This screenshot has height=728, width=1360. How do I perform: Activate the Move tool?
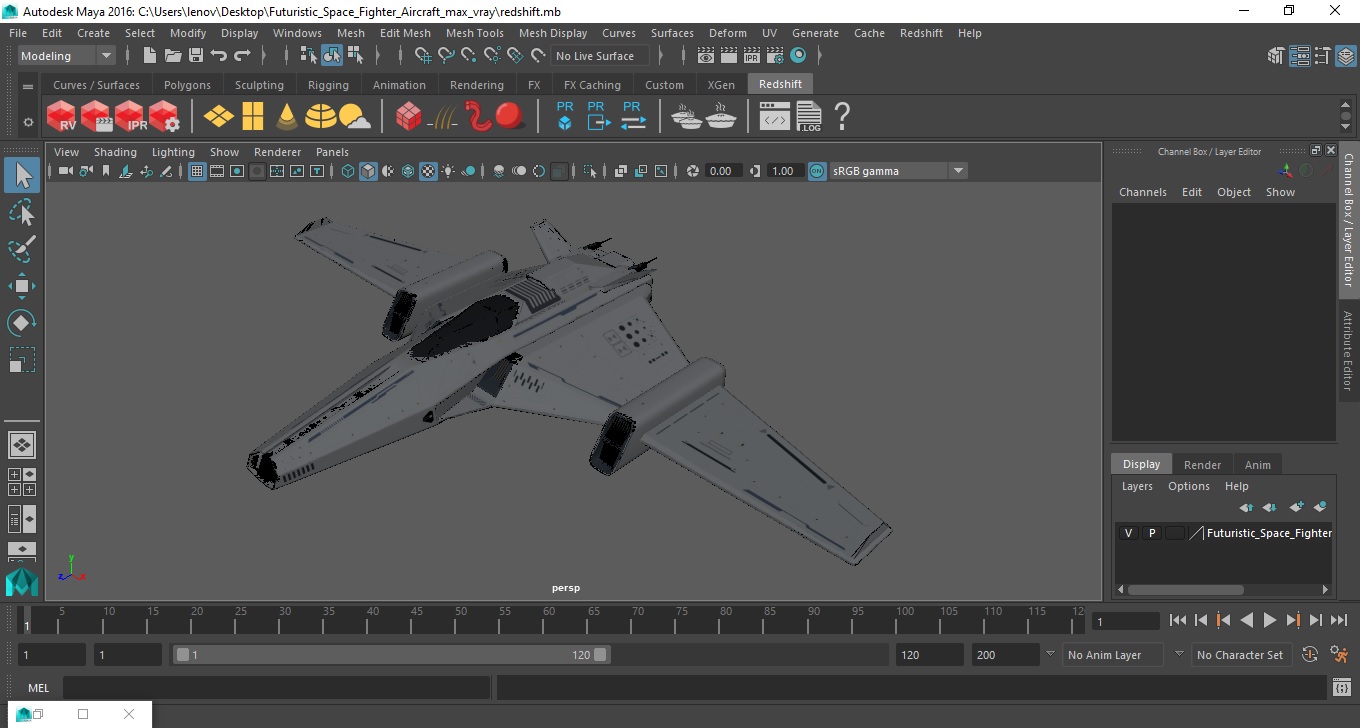(x=22, y=286)
